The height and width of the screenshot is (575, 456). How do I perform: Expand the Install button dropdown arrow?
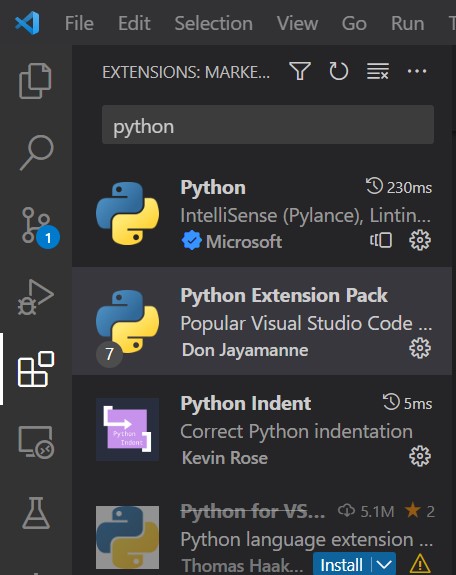(384, 564)
